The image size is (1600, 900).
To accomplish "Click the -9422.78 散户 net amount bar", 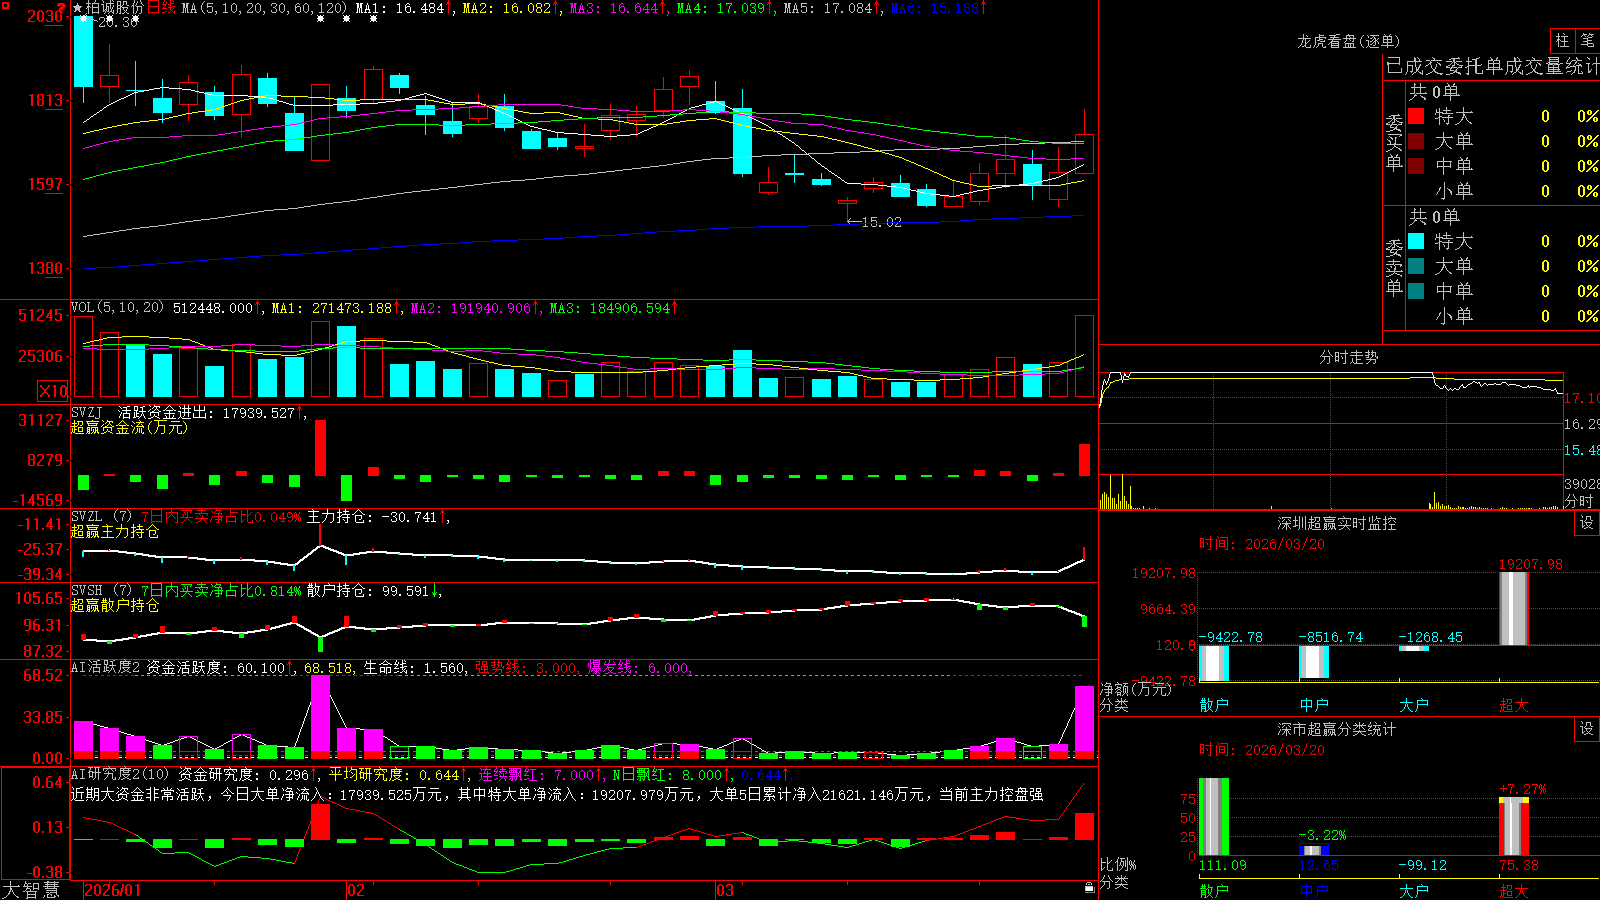I will (1214, 663).
